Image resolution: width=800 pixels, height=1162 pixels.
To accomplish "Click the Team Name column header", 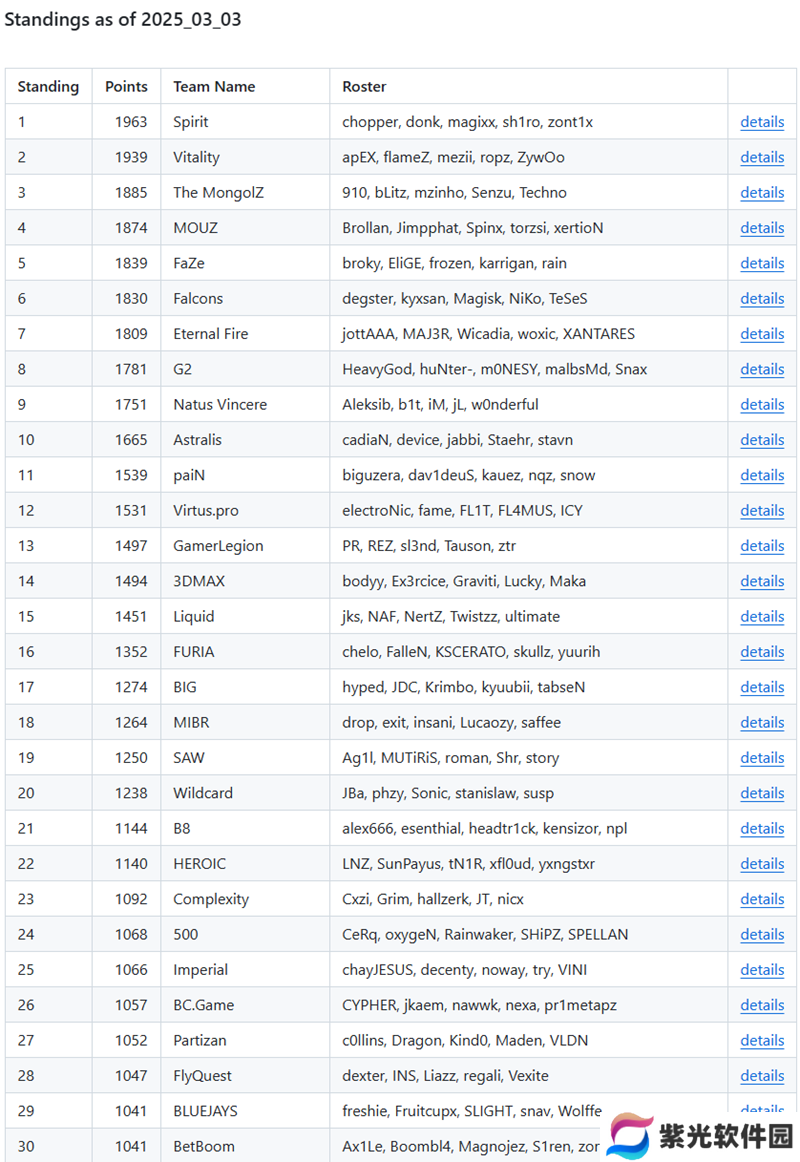I will pyautogui.click(x=214, y=87).
